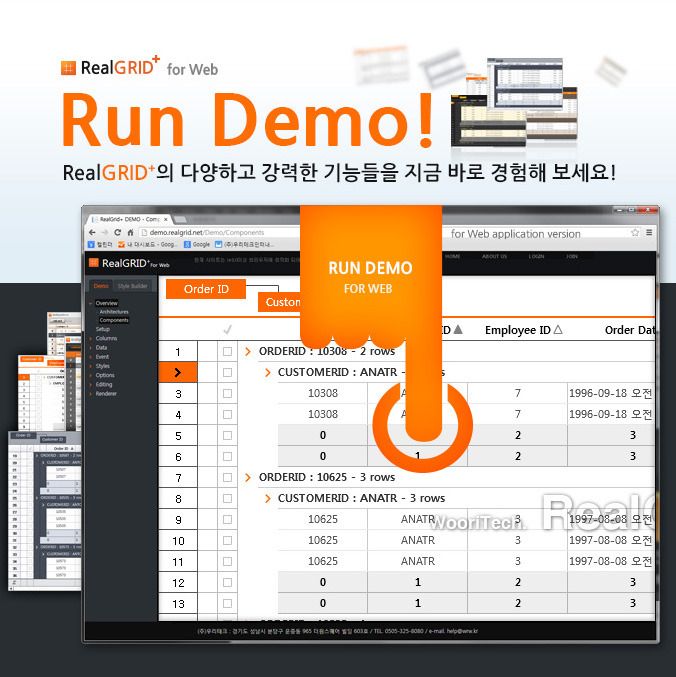Click the RealGRID+ for Web logo at top
The height and width of the screenshot is (677, 676).
coord(139,67)
